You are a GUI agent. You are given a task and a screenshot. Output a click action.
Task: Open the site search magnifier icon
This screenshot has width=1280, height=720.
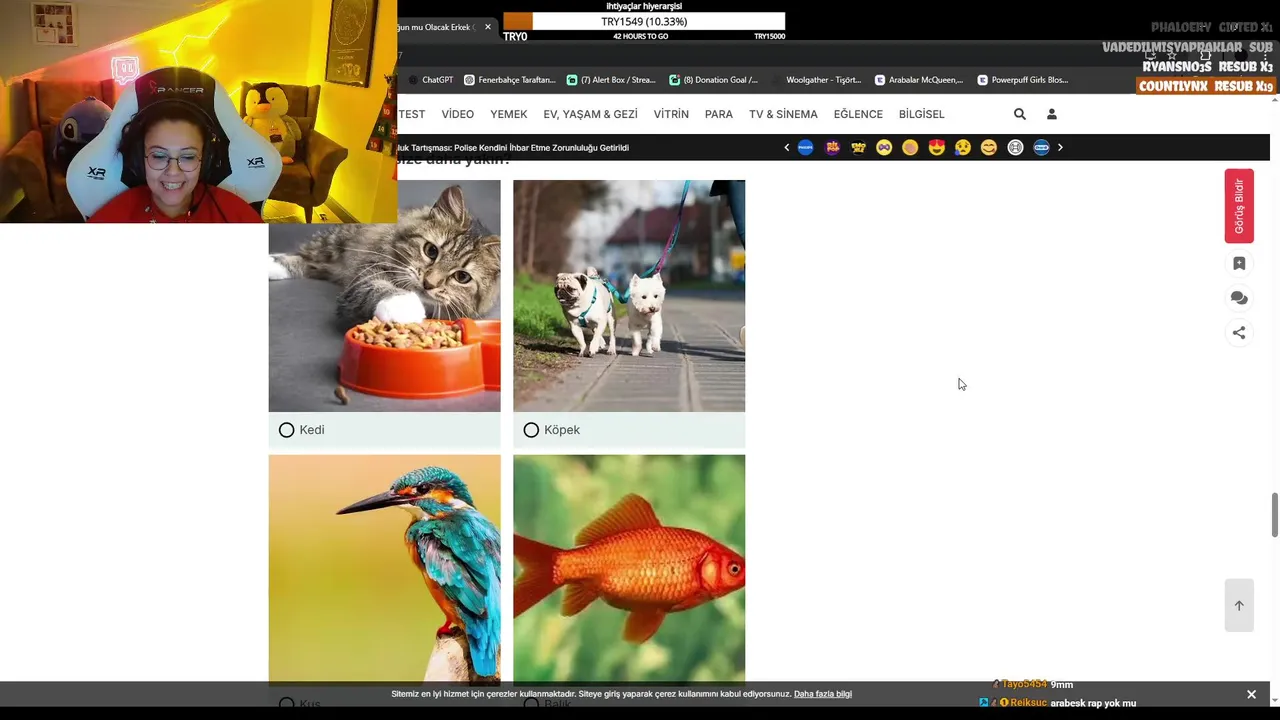pyautogui.click(x=1020, y=114)
